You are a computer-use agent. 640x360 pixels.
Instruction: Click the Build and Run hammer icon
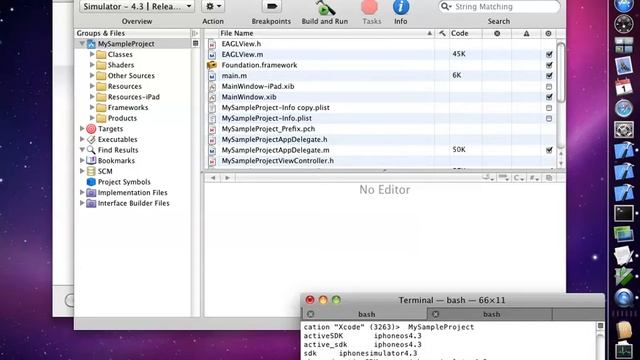click(325, 7)
